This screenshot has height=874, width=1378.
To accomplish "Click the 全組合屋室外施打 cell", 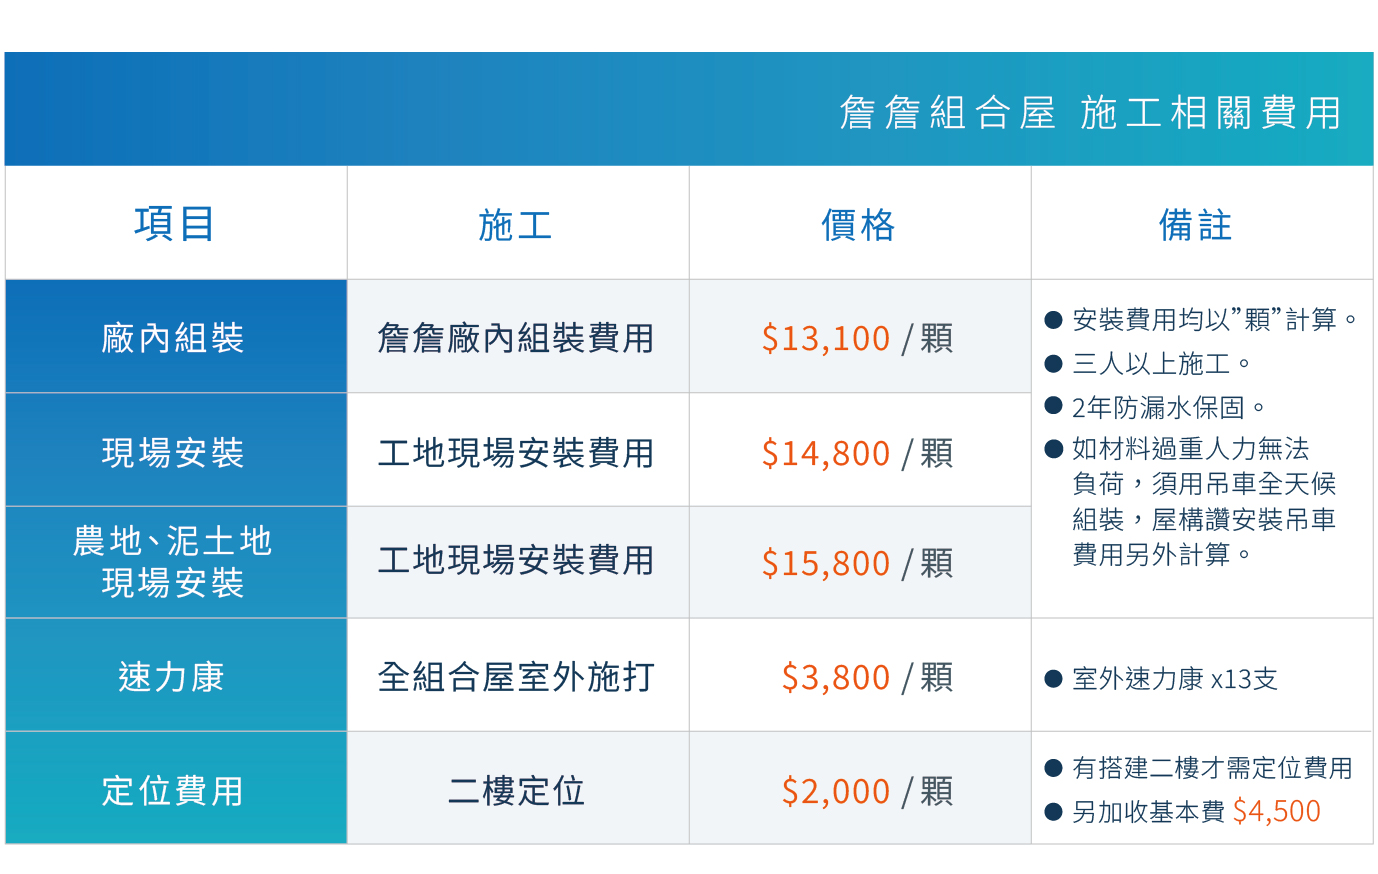I will pyautogui.click(x=516, y=677).
